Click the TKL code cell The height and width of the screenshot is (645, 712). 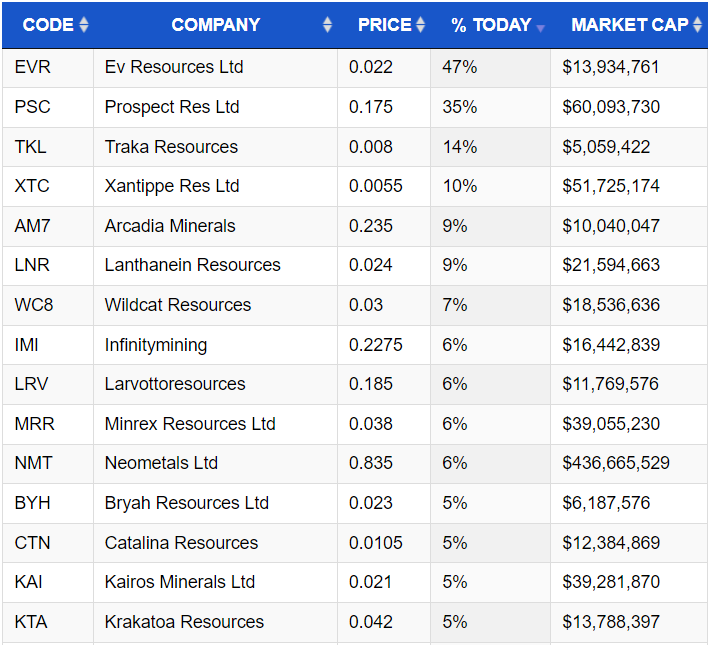pos(31,147)
